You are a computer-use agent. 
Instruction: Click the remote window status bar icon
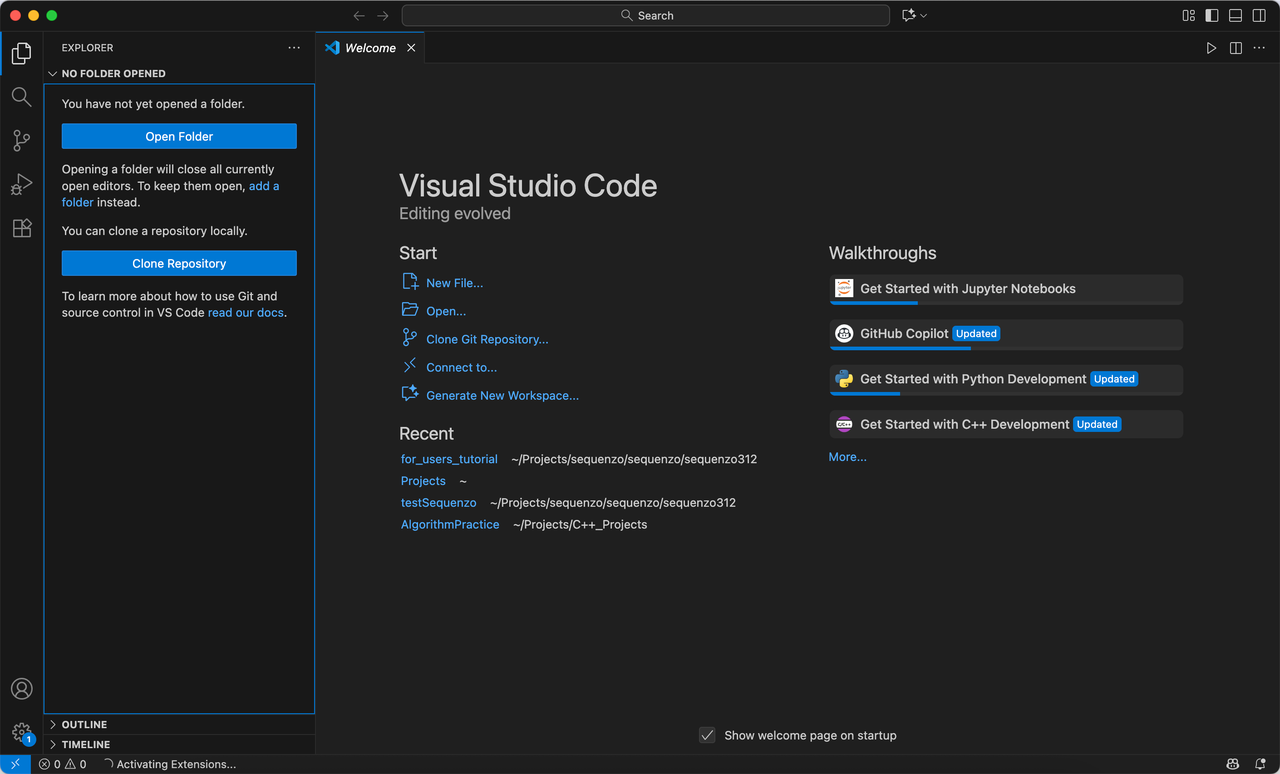pos(15,764)
